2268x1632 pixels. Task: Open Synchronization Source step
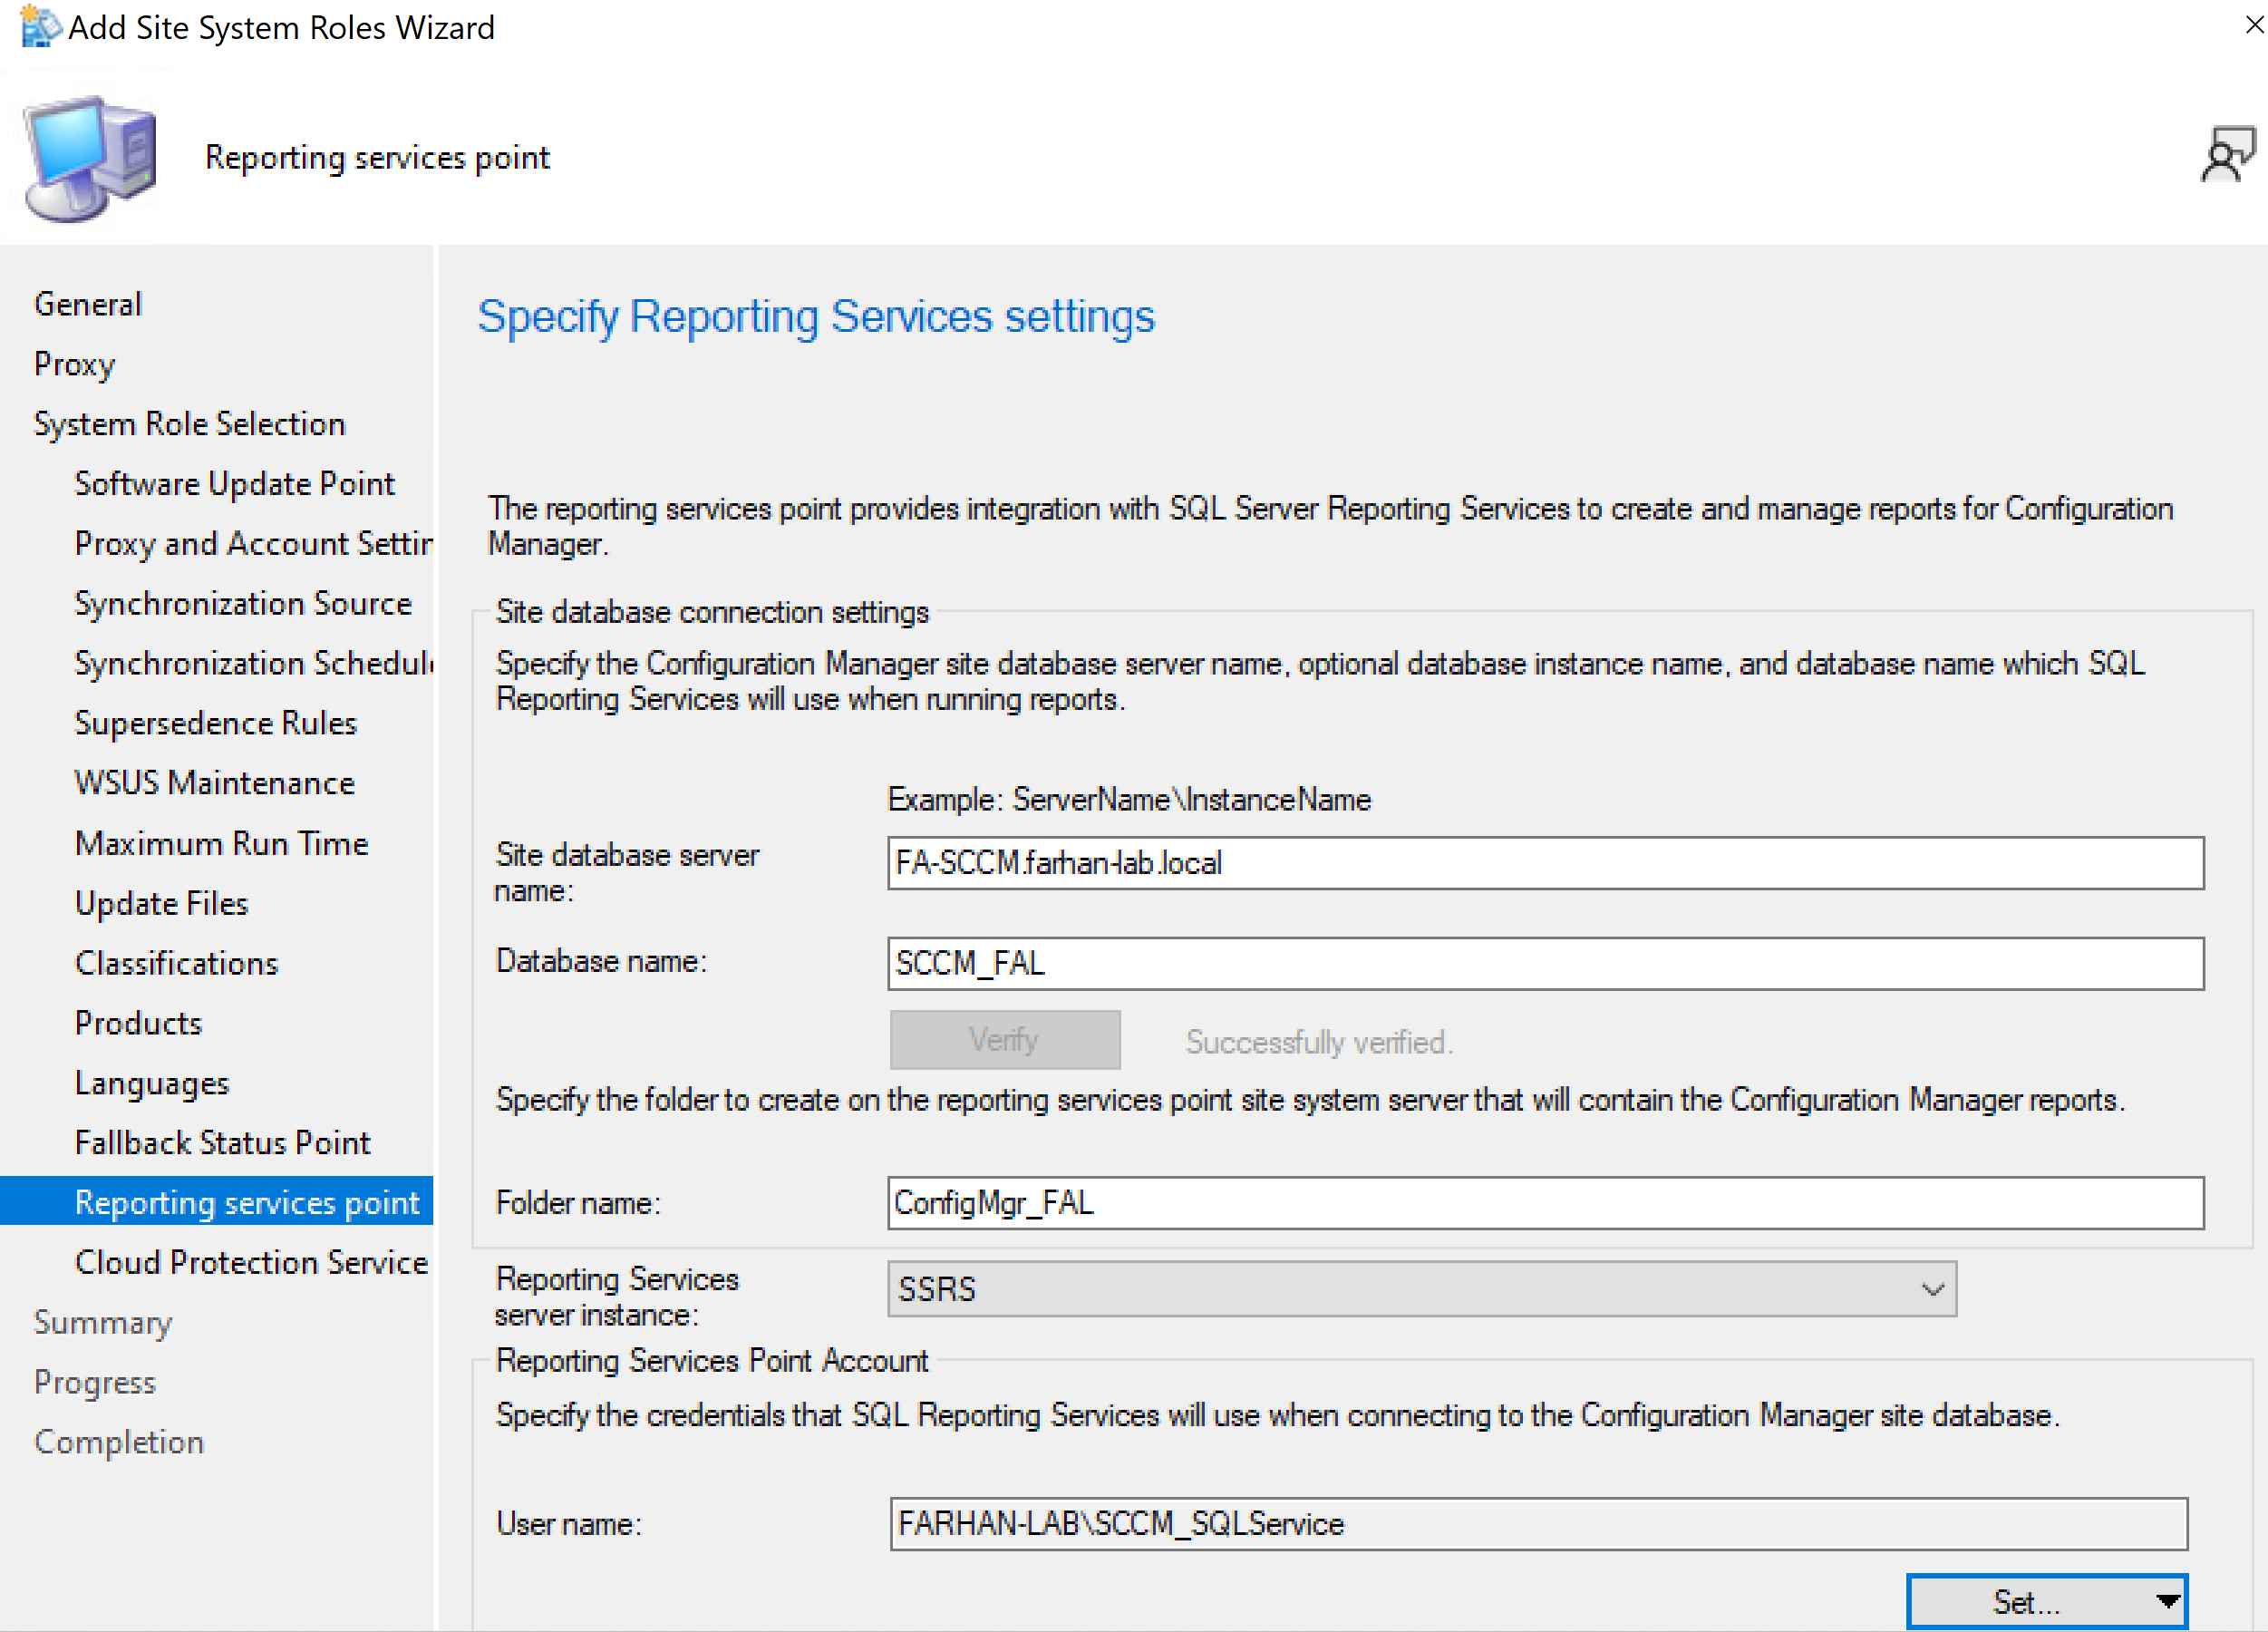pos(243,604)
